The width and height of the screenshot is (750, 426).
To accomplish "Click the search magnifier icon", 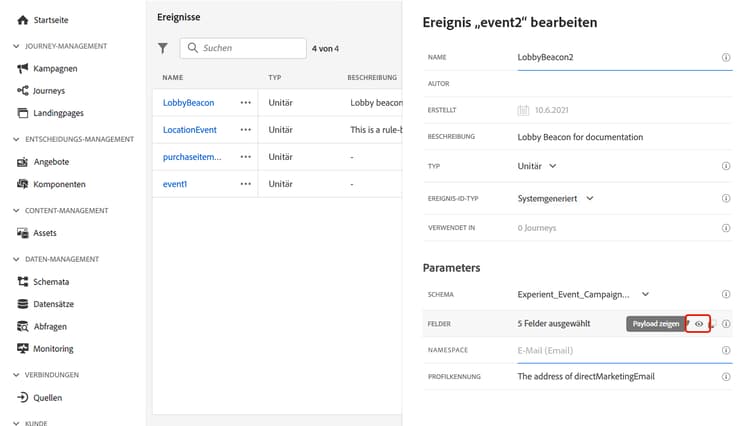I will click(x=193, y=48).
